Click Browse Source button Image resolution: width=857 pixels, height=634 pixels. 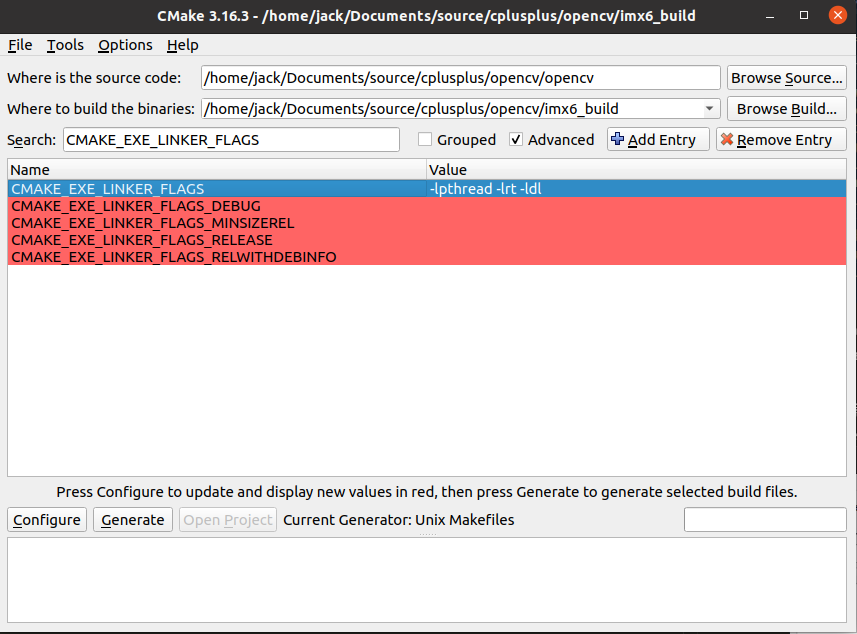pyautogui.click(x=786, y=78)
